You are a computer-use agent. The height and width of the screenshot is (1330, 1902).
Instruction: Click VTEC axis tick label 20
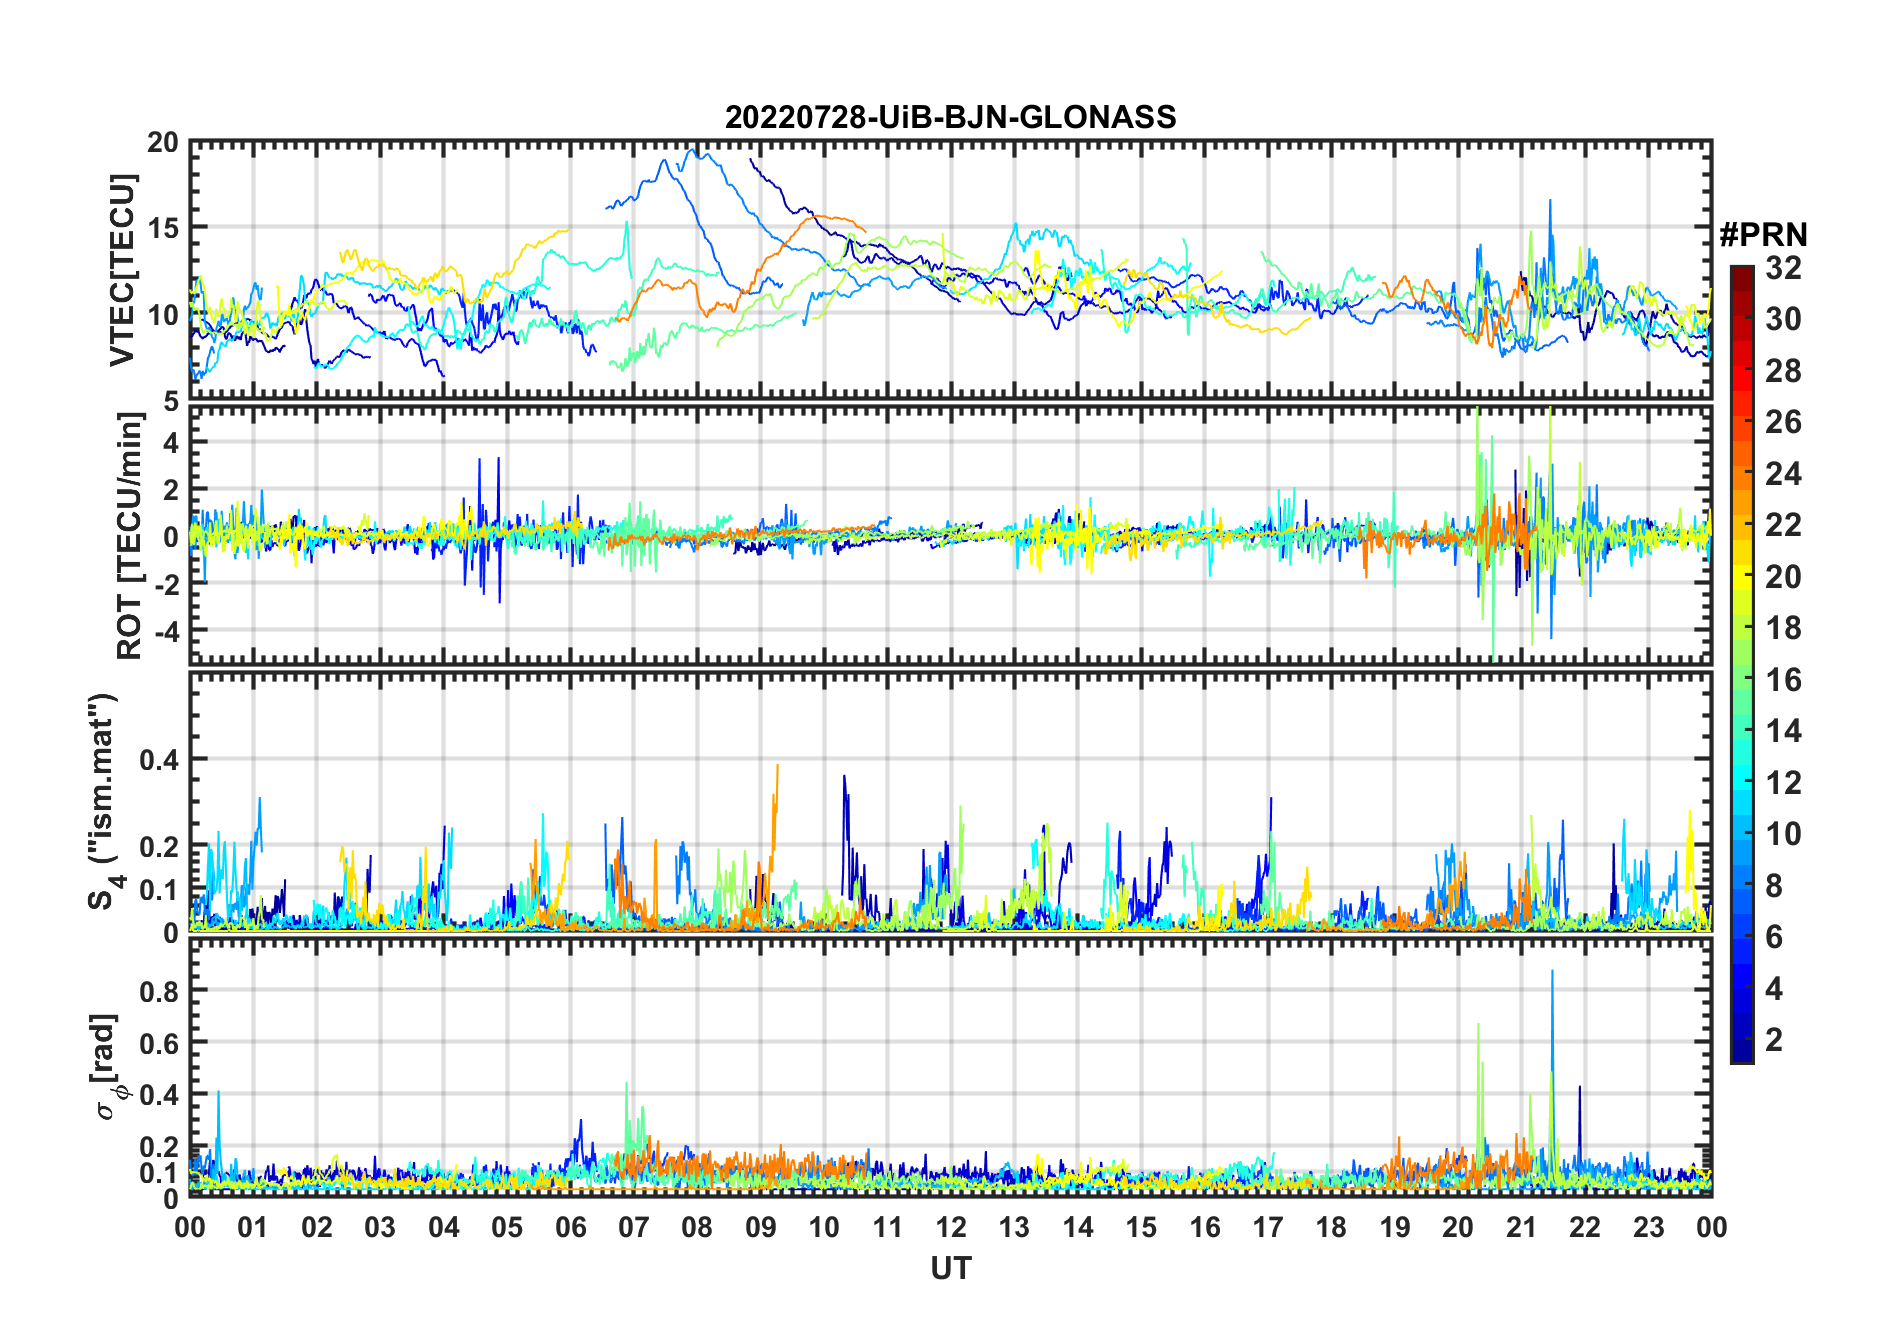pyautogui.click(x=163, y=143)
